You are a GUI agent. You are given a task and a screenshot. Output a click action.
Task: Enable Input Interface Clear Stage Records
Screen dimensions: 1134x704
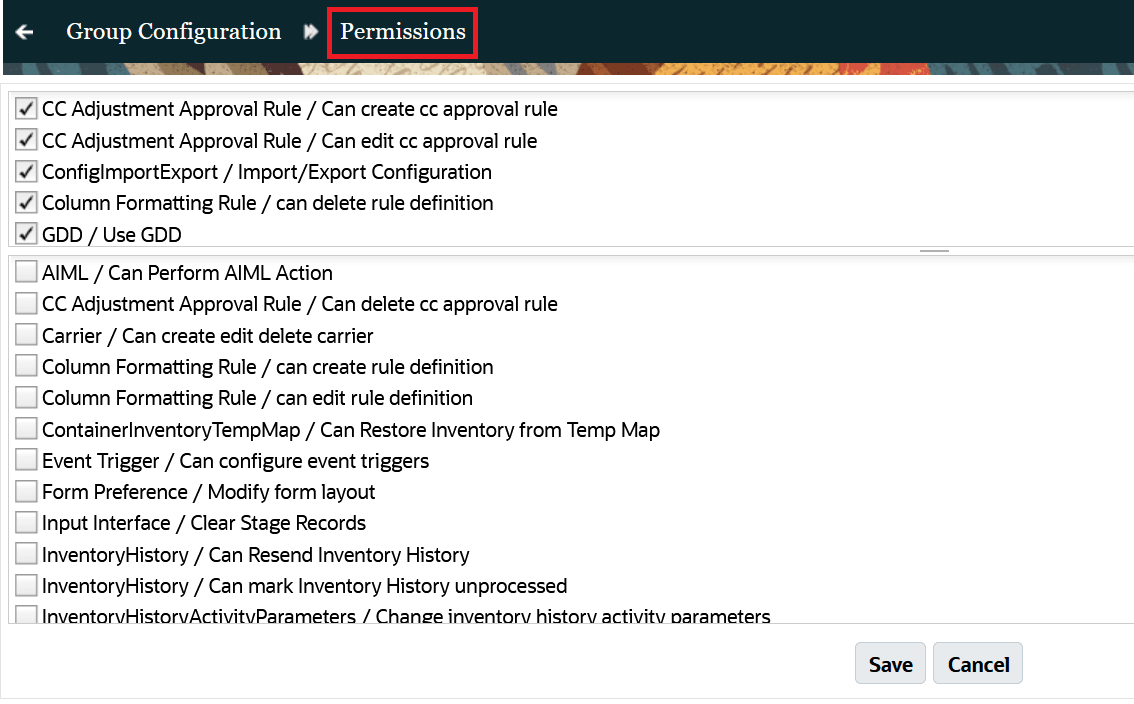26,522
